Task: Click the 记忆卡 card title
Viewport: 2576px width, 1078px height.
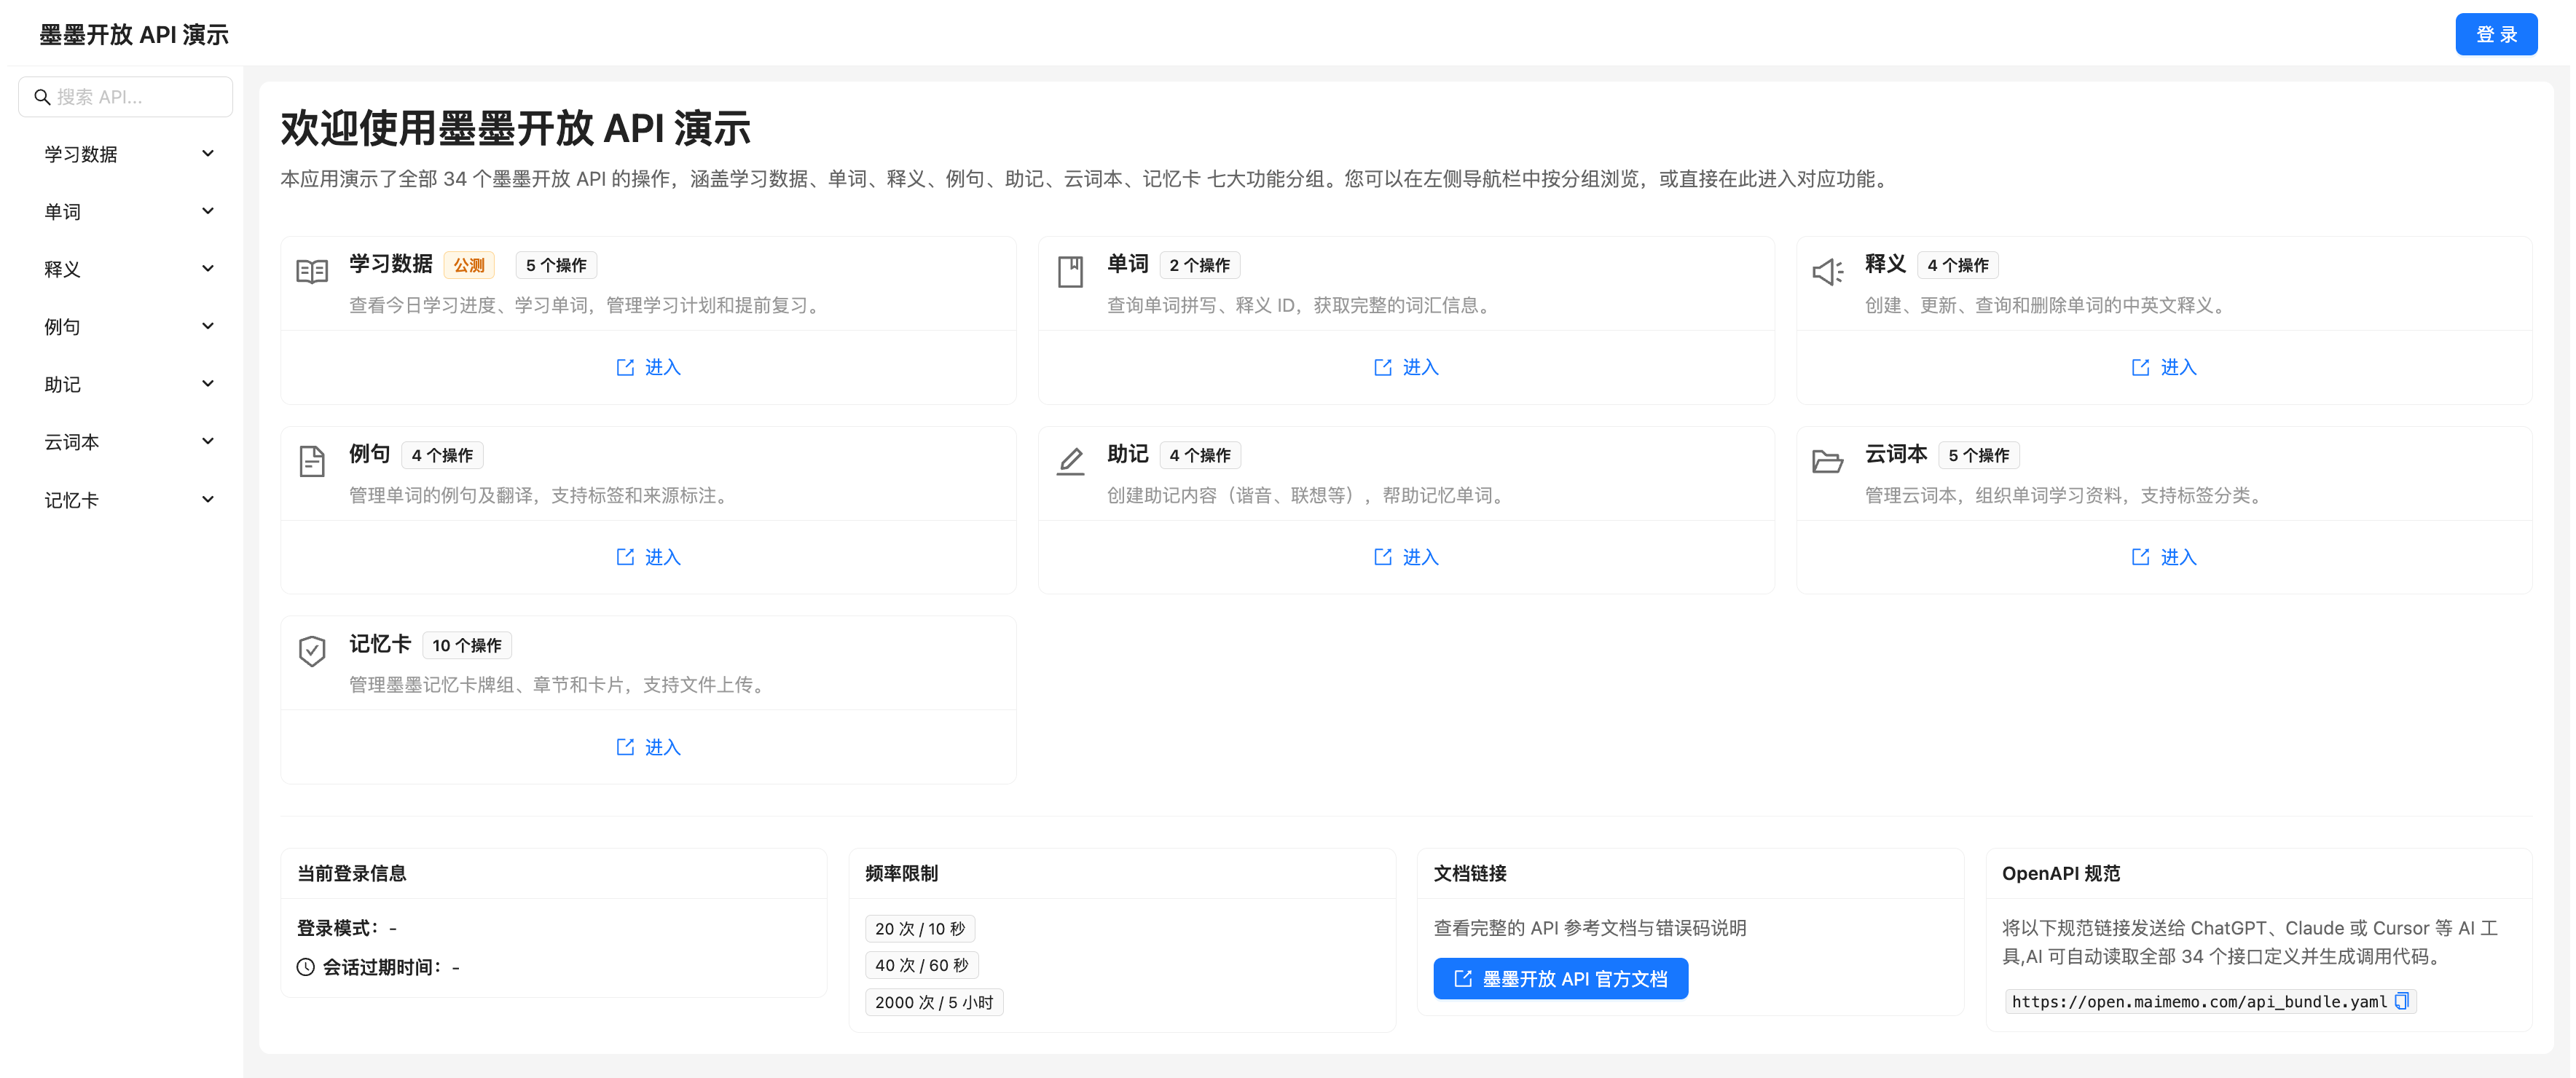Action: [x=380, y=644]
